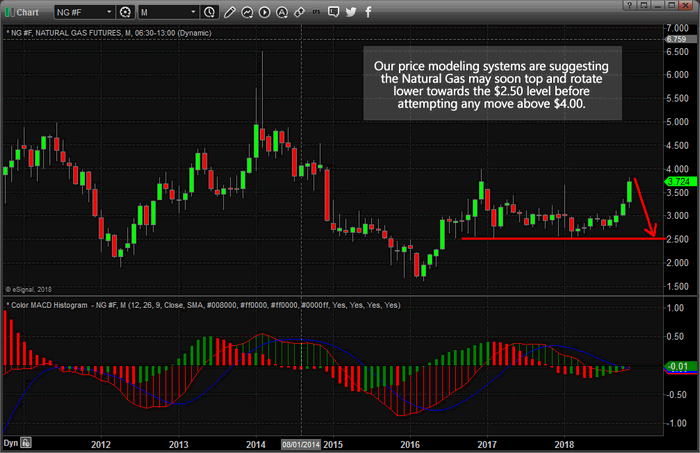Click the green 3.724 price label
The width and height of the screenshot is (700, 453).
point(680,182)
